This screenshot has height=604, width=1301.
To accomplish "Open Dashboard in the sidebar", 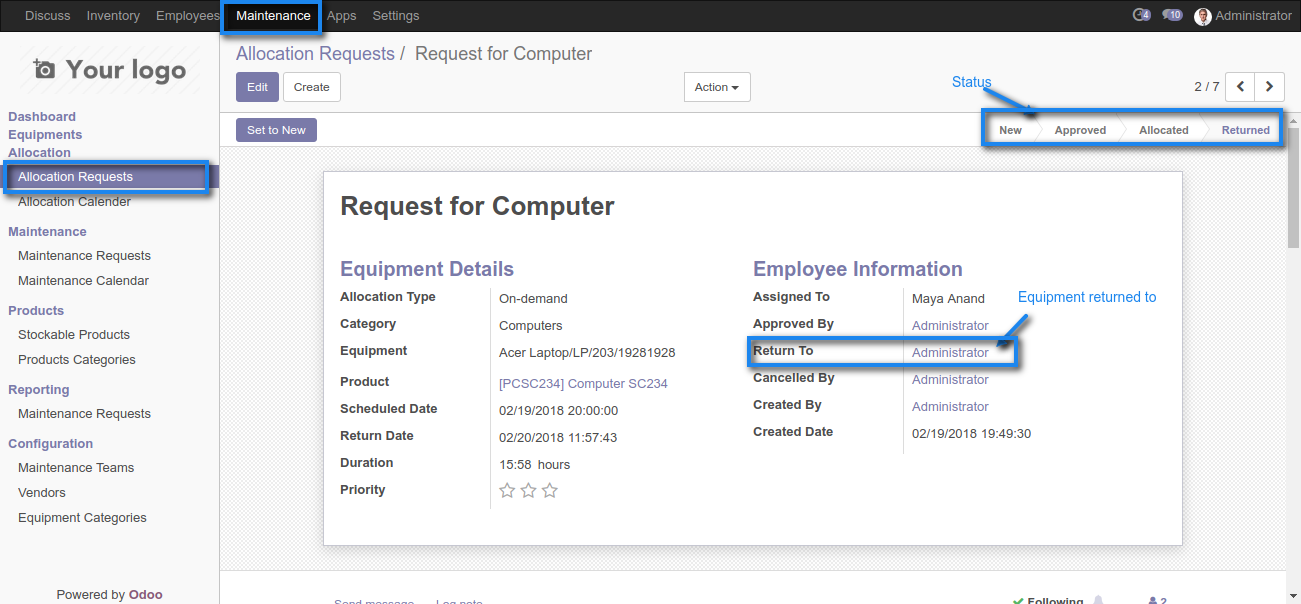I will 42,117.
